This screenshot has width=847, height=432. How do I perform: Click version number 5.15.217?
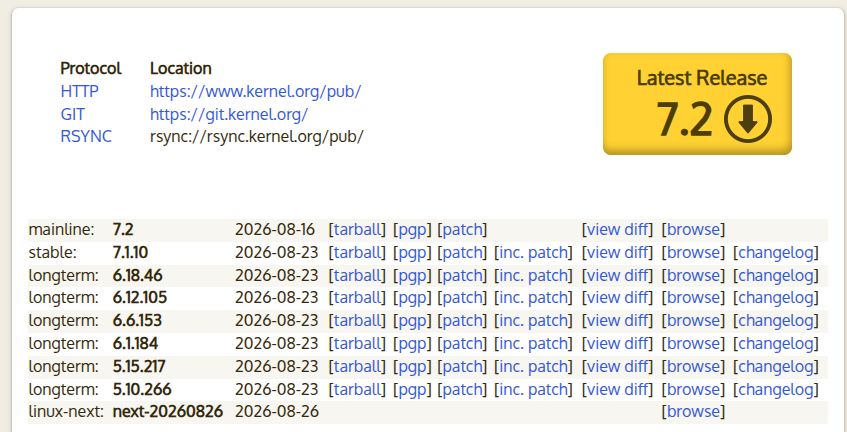(139, 366)
